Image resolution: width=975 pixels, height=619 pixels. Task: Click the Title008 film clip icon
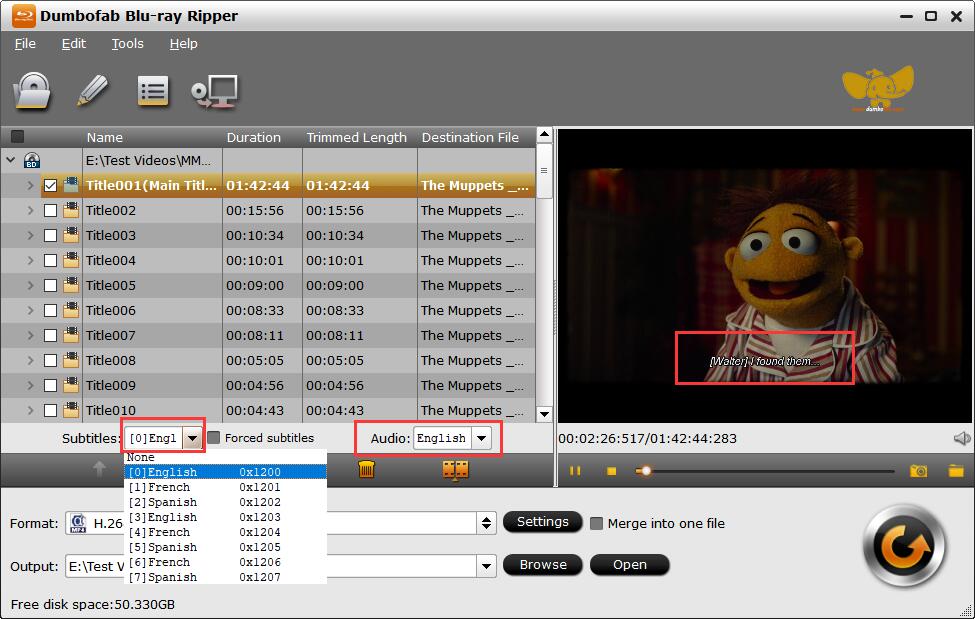(71, 360)
